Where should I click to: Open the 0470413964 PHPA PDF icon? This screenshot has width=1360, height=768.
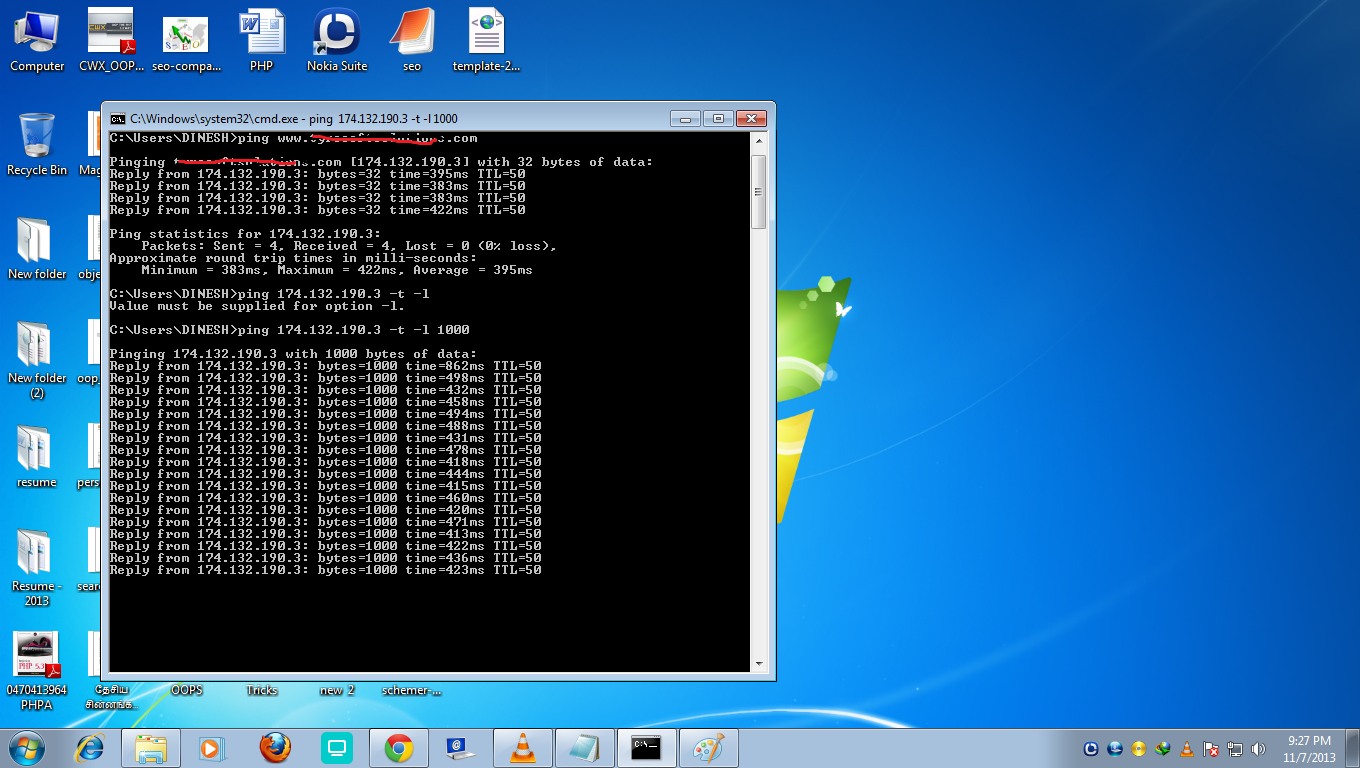[37, 671]
